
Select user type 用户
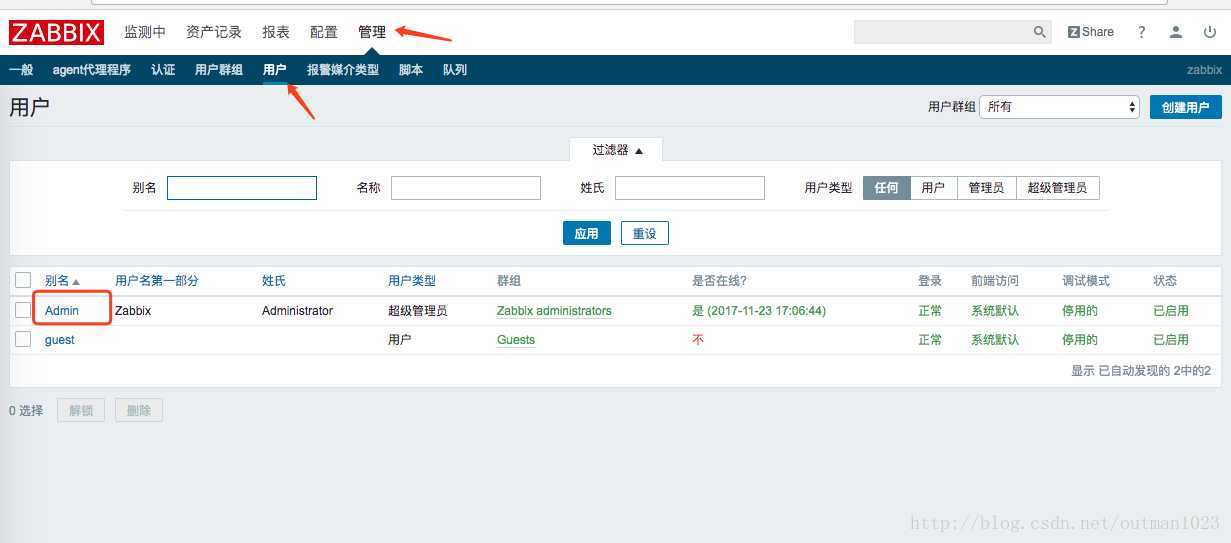pos(933,188)
